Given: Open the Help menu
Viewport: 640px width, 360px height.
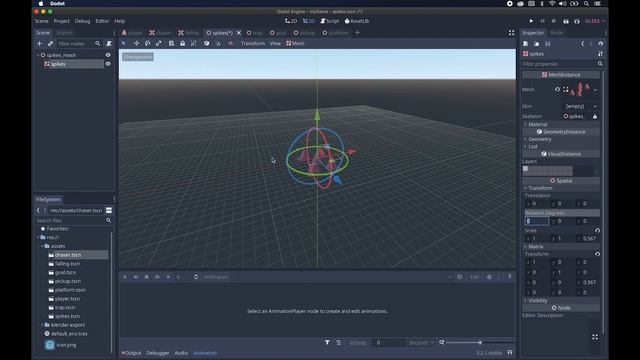Looking at the screenshot, I should [120, 21].
